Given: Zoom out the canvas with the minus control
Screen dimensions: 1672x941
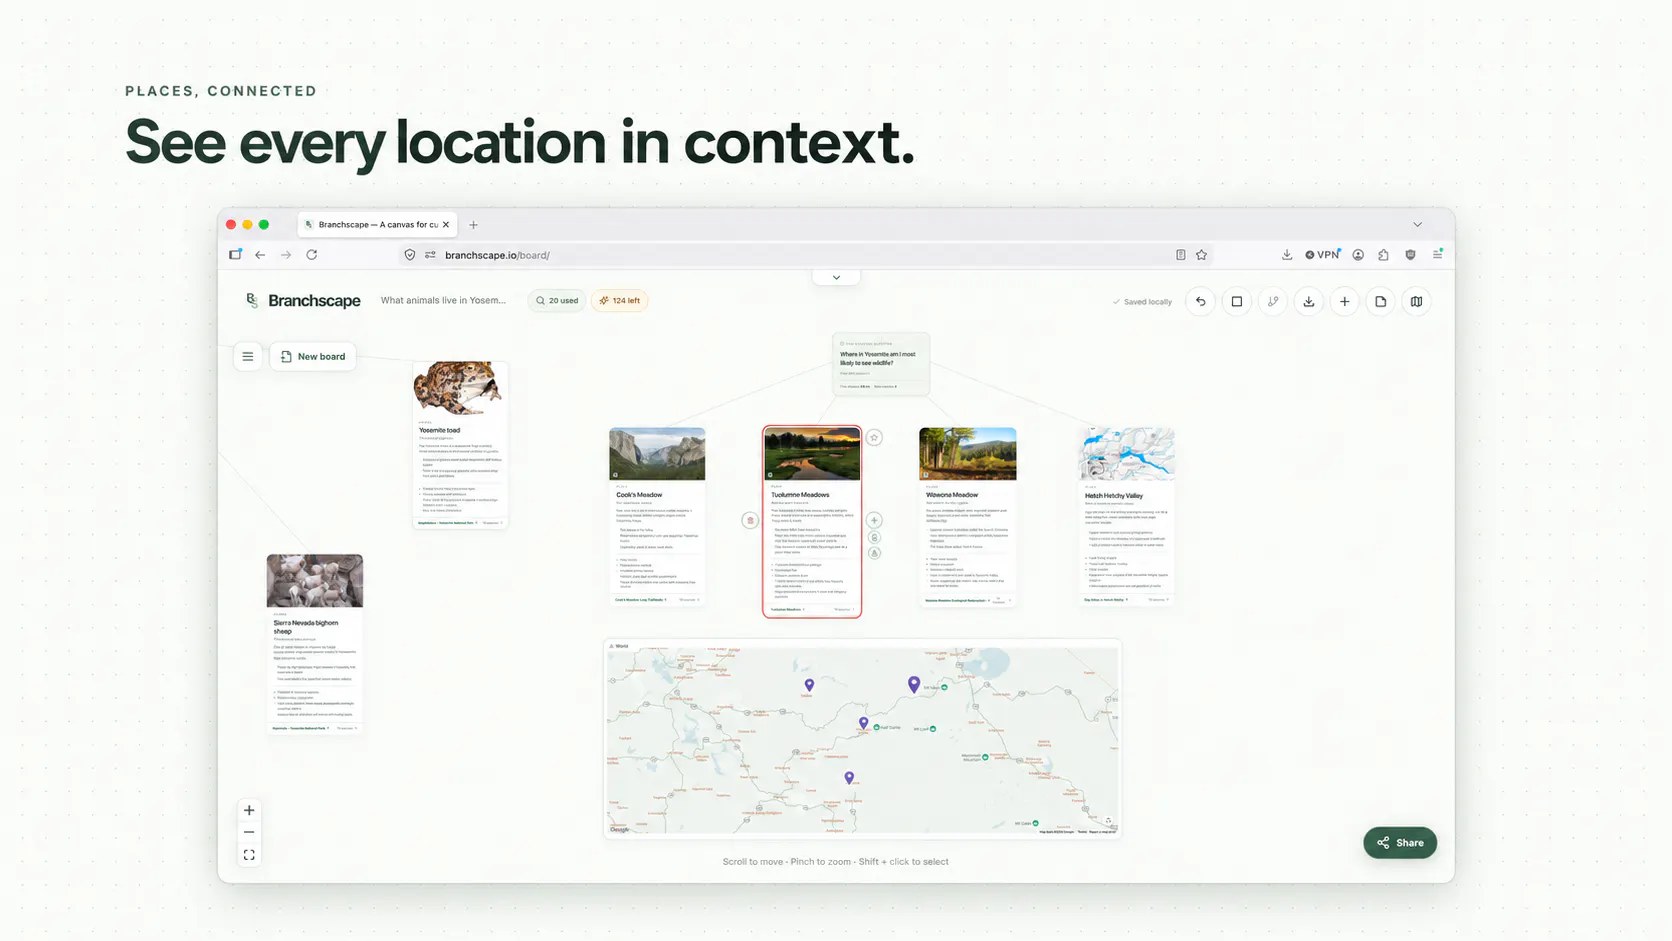Looking at the screenshot, I should coord(249,832).
